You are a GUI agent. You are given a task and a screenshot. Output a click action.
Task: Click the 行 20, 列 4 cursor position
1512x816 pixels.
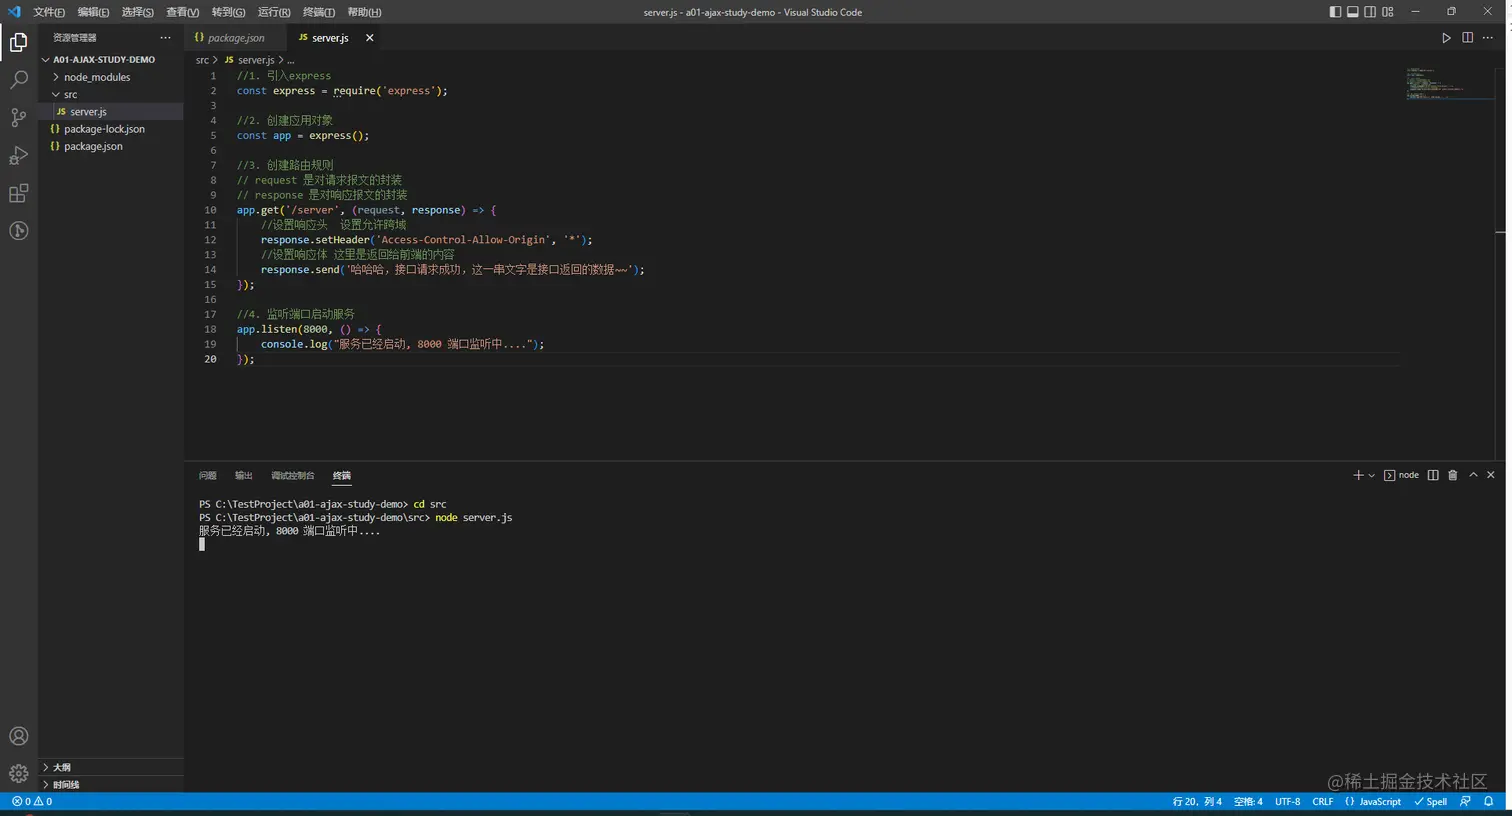tap(1197, 802)
